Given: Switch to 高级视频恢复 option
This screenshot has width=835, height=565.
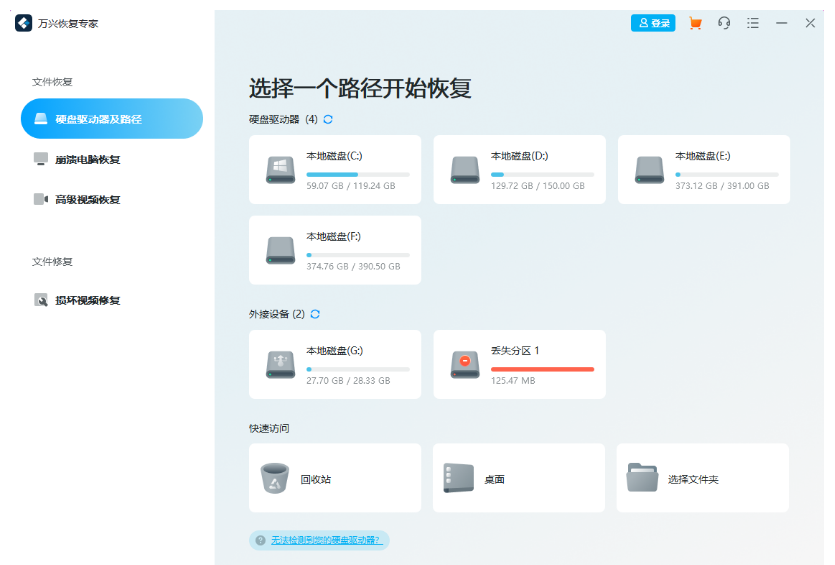Looking at the screenshot, I should (87, 199).
